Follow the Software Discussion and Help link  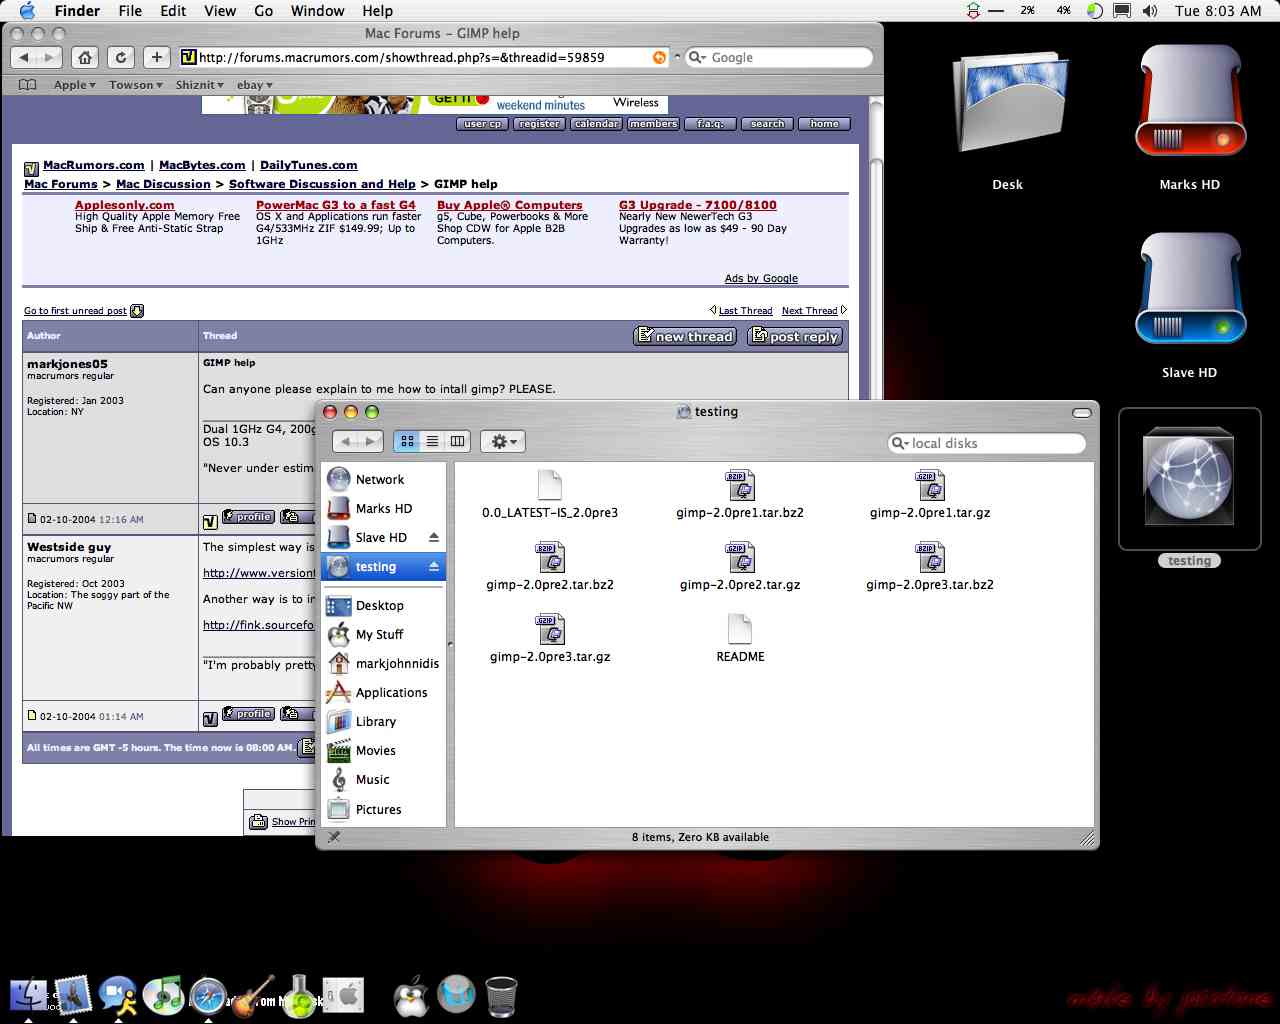(322, 184)
